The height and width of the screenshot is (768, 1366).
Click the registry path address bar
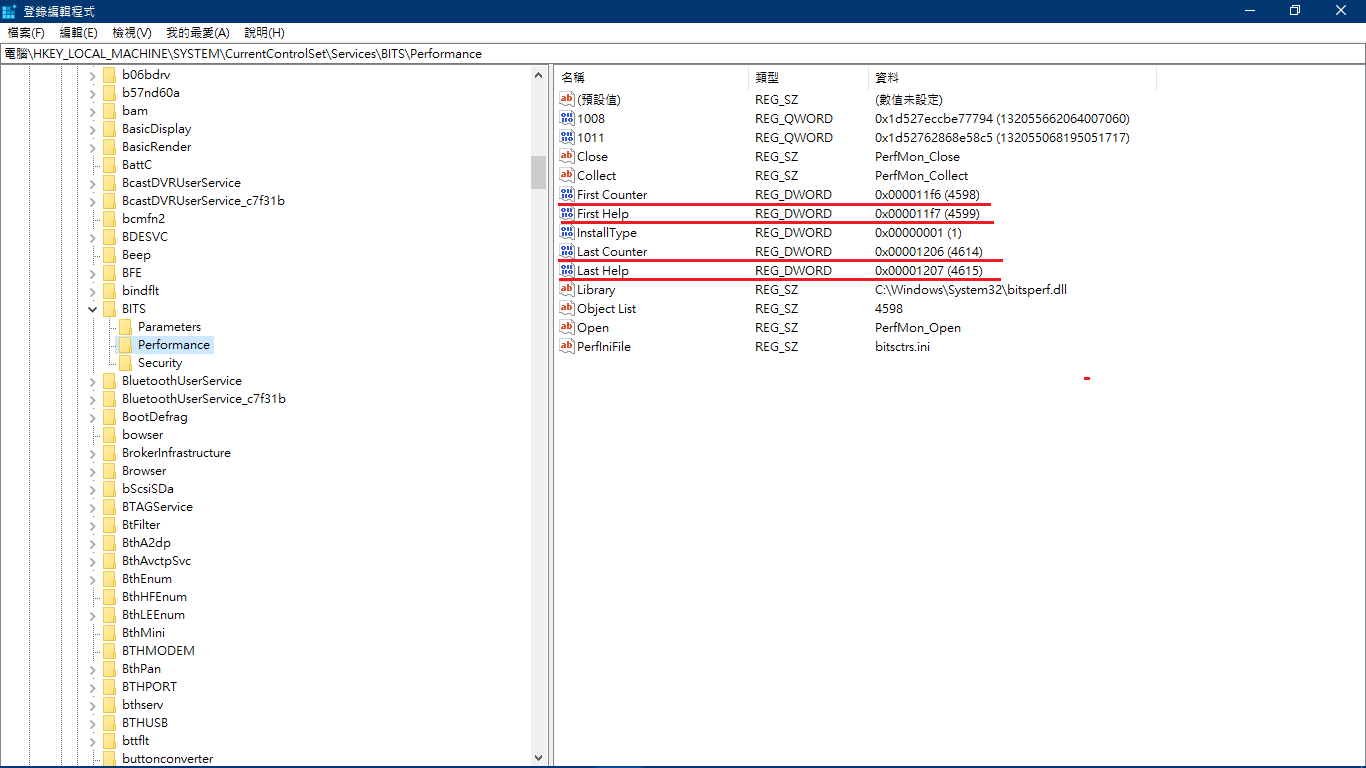683,54
